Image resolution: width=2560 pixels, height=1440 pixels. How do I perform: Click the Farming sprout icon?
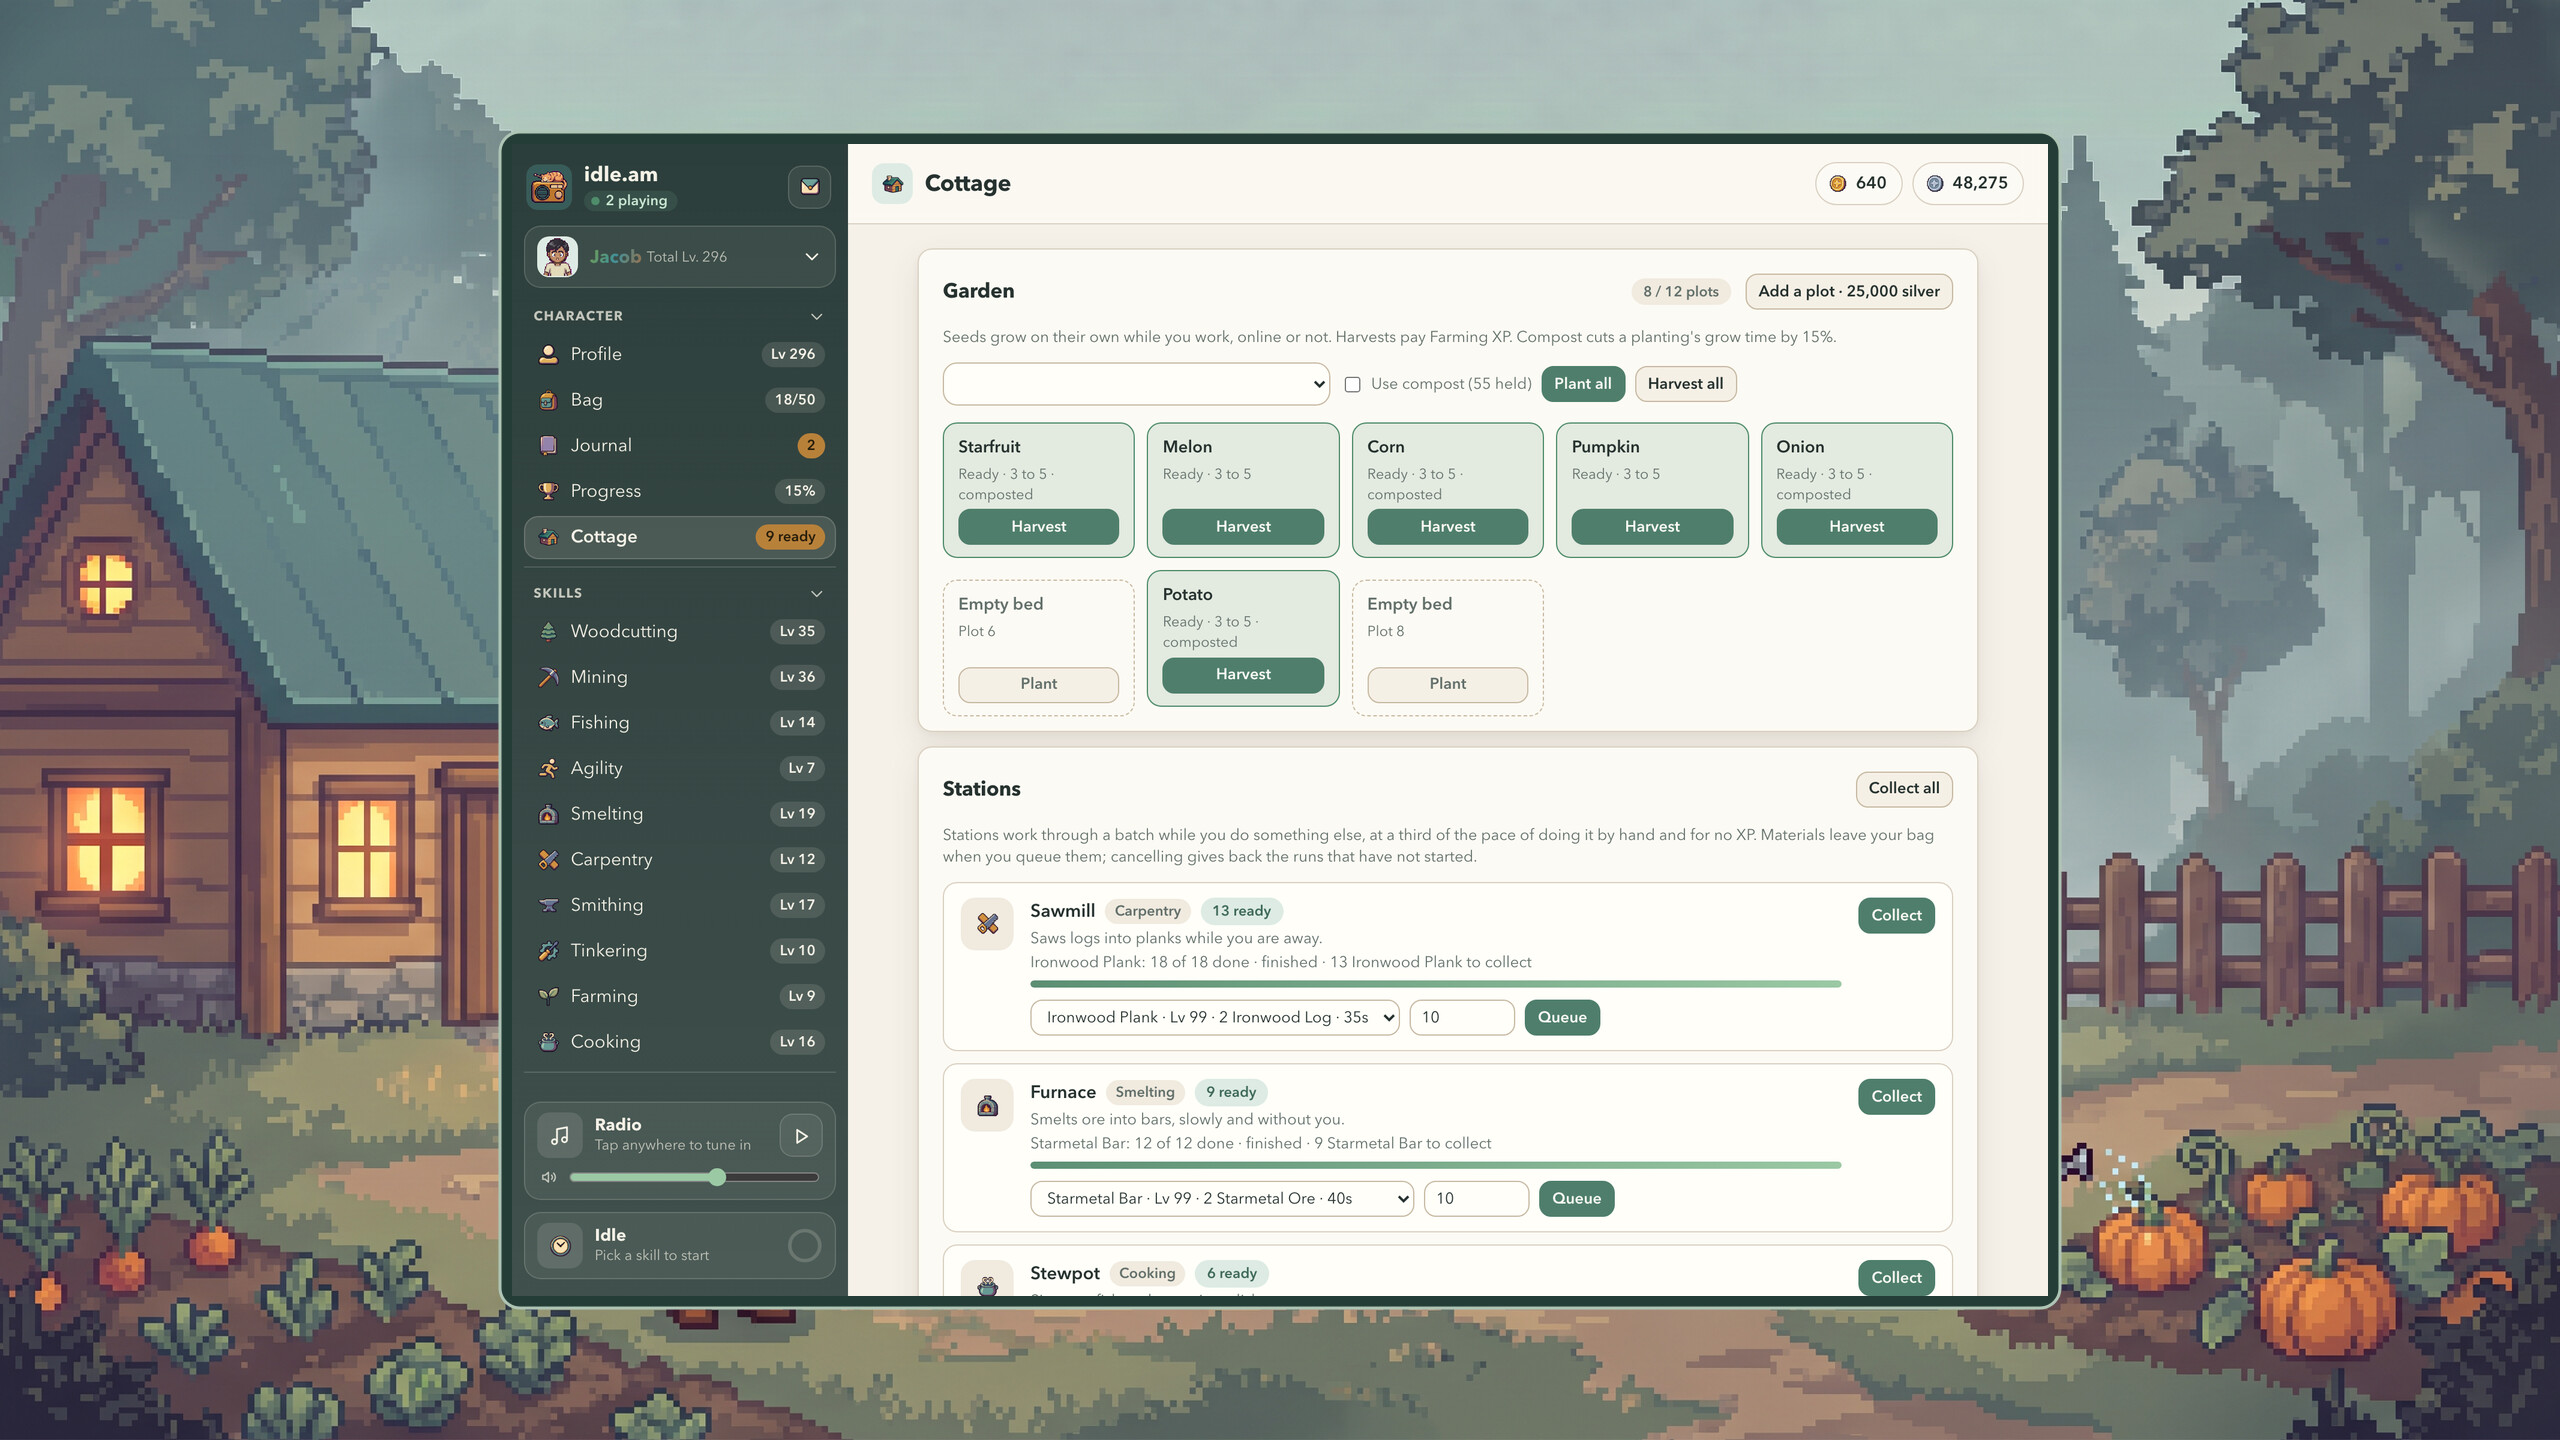(x=548, y=996)
